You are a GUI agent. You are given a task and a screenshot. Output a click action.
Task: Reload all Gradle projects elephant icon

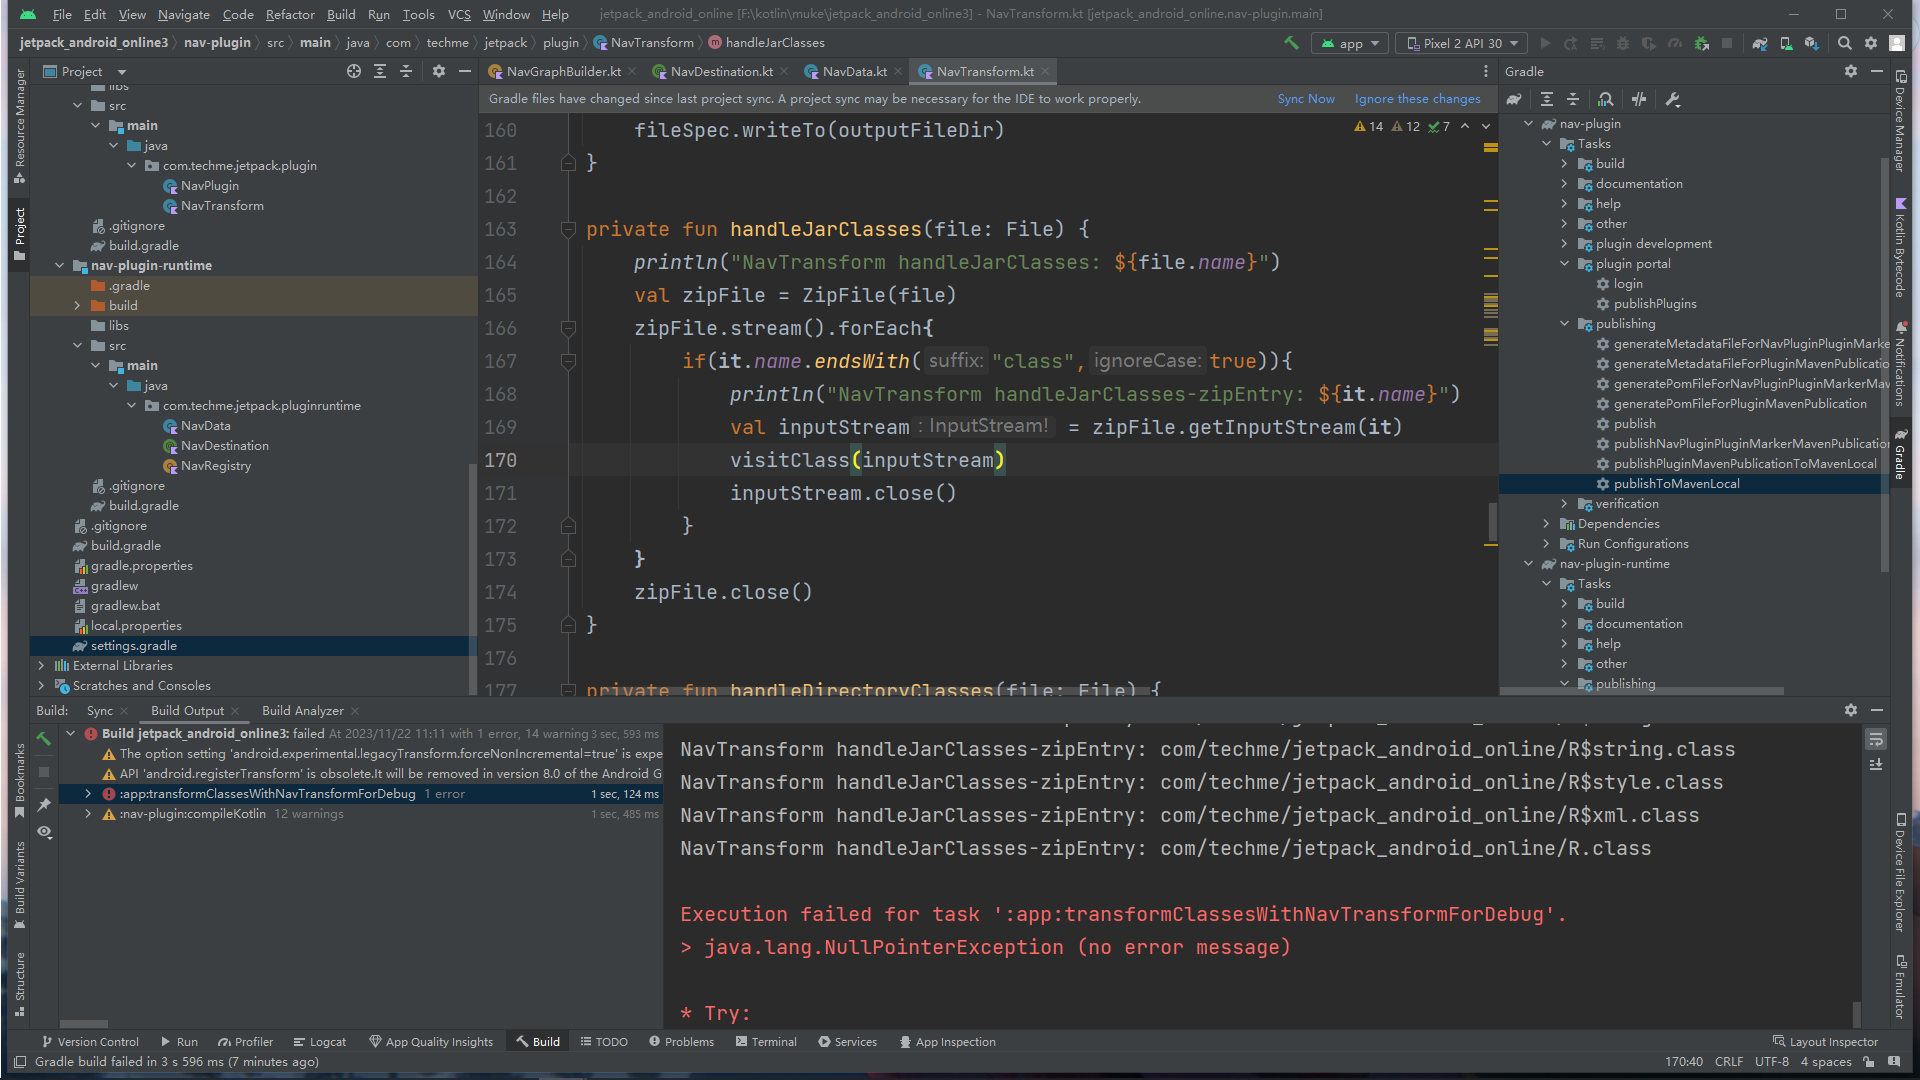1514,99
